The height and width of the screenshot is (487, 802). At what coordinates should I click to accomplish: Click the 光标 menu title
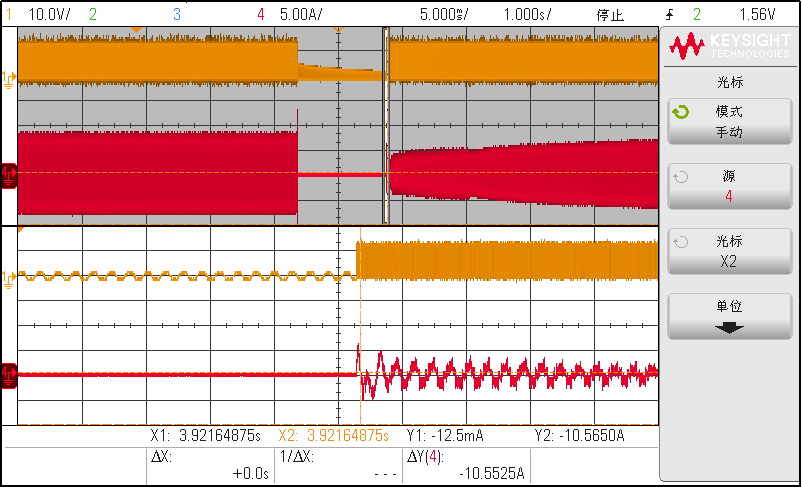729,82
